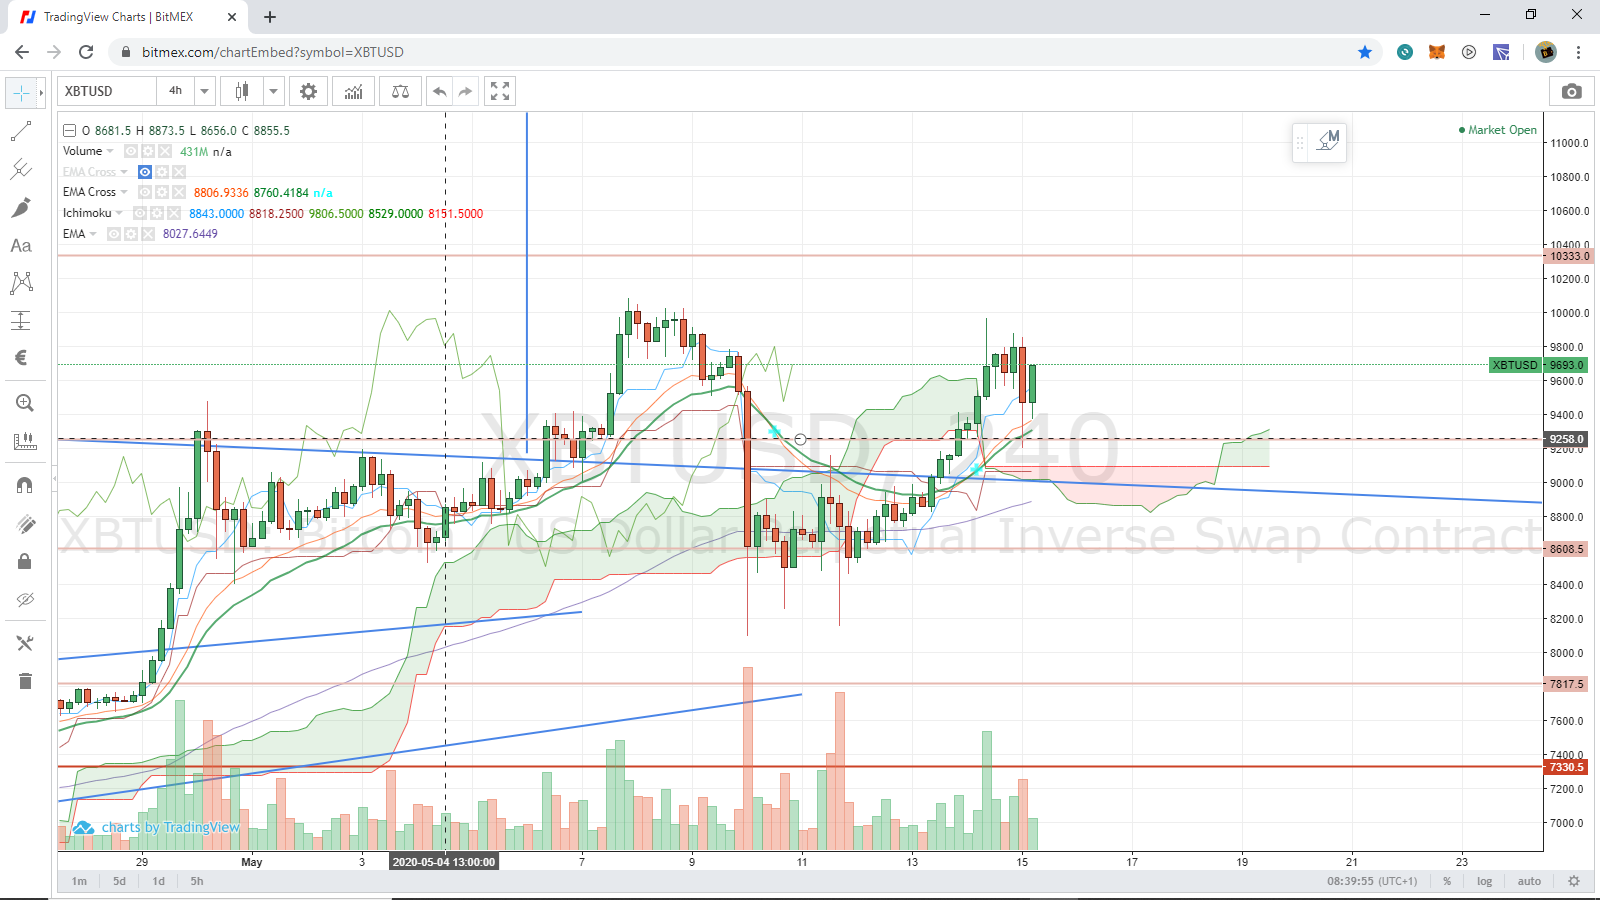This screenshot has width=1600, height=900.
Task: Hide the Ichimoku indicator with eye icon
Action: 140,213
